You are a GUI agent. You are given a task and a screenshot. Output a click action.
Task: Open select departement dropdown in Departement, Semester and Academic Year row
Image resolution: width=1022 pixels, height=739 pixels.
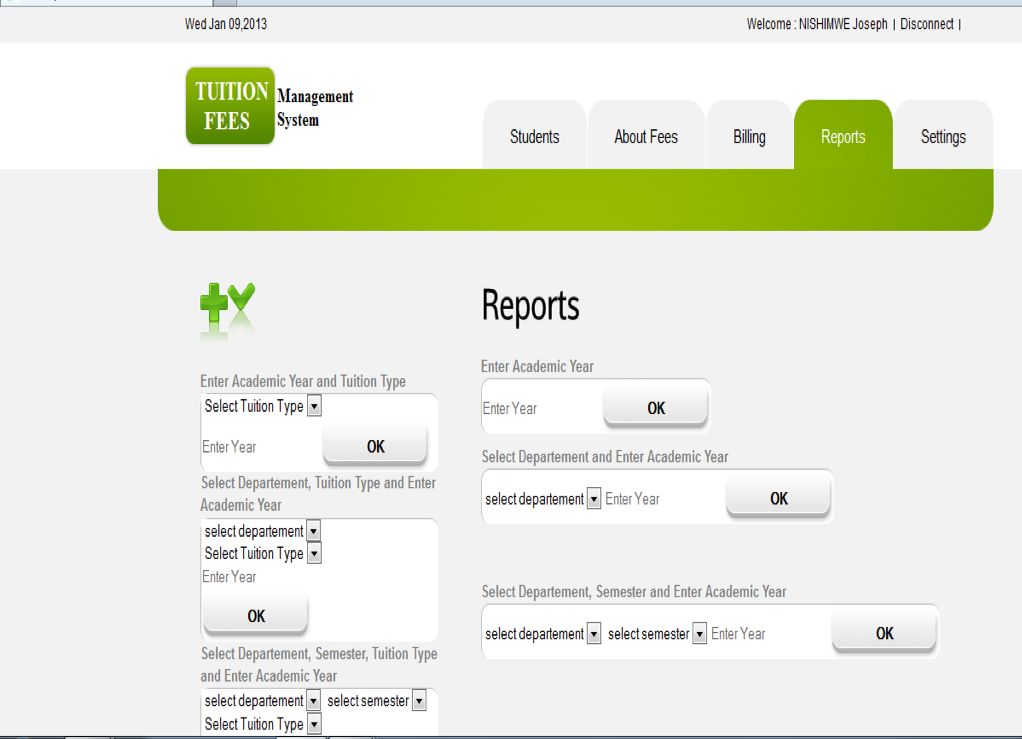(542, 634)
